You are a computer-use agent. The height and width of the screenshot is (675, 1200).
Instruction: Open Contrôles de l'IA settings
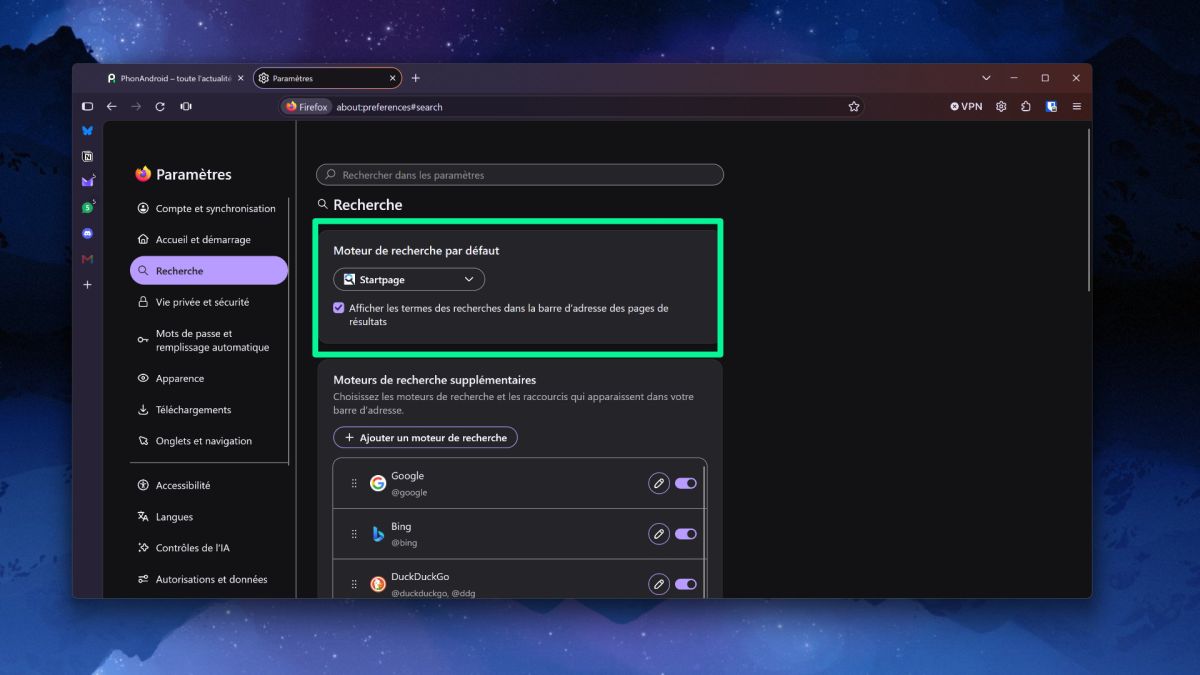coord(208,548)
